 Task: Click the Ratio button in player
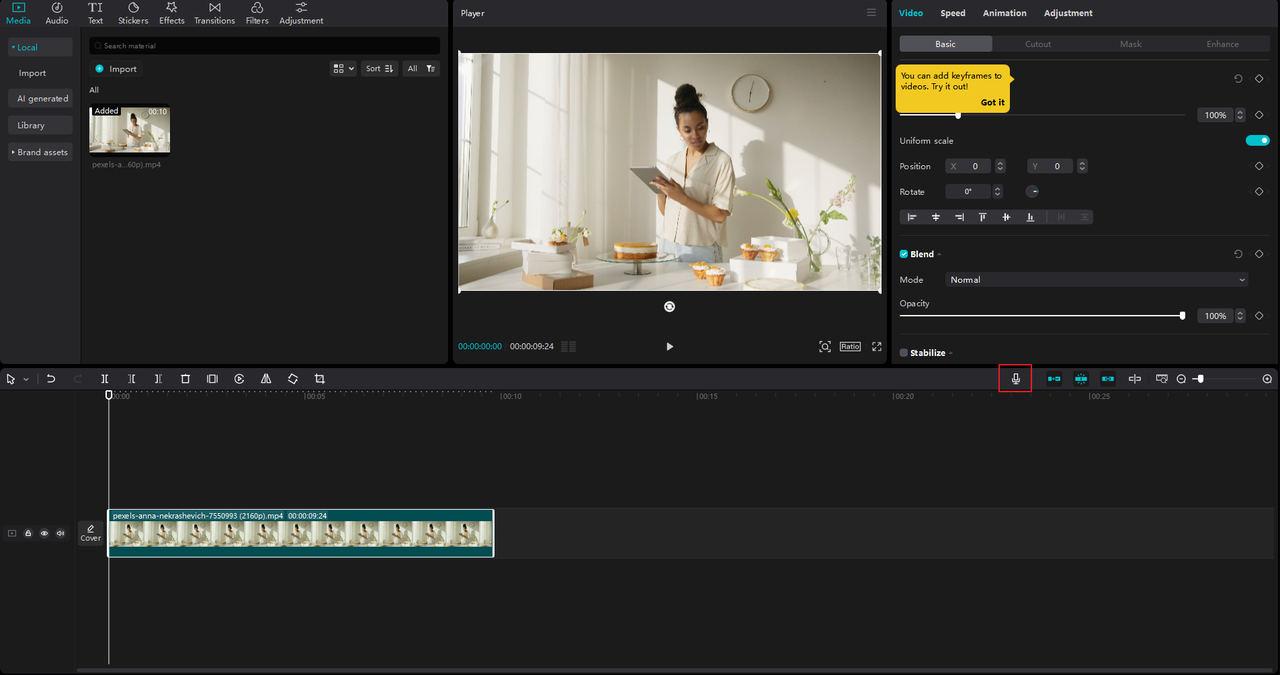click(850, 346)
